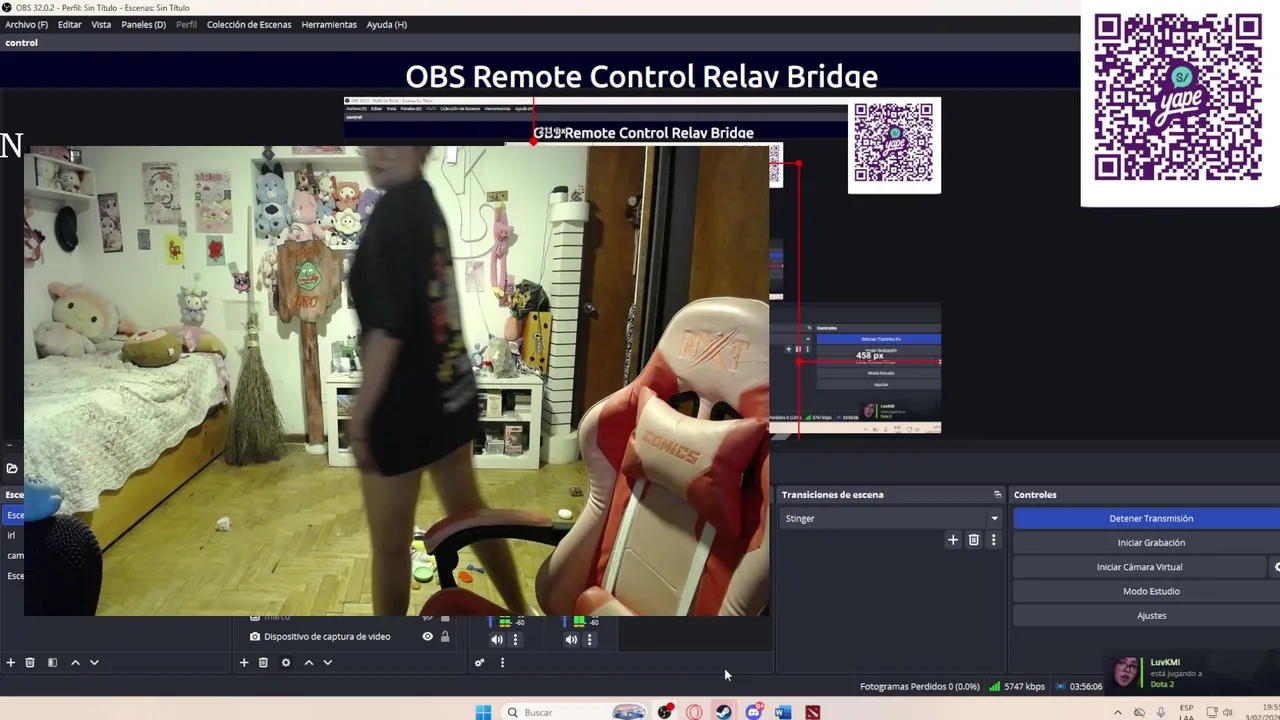The height and width of the screenshot is (720, 1280).
Task: Open Opera browser from the taskbar
Action: pyautogui.click(x=694, y=712)
